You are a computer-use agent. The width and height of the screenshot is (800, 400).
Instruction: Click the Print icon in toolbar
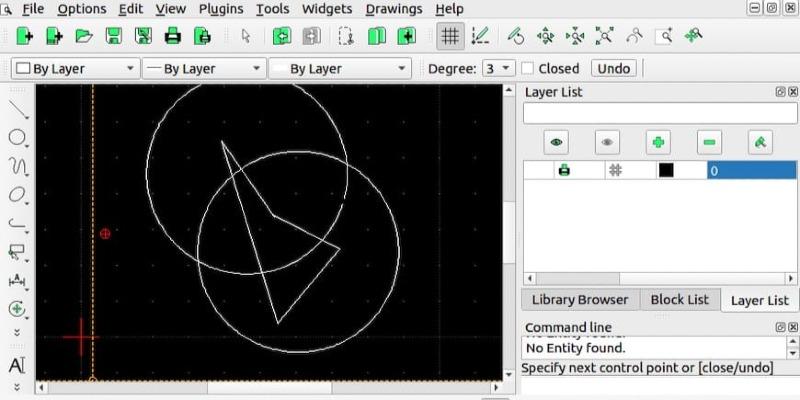pos(173,36)
